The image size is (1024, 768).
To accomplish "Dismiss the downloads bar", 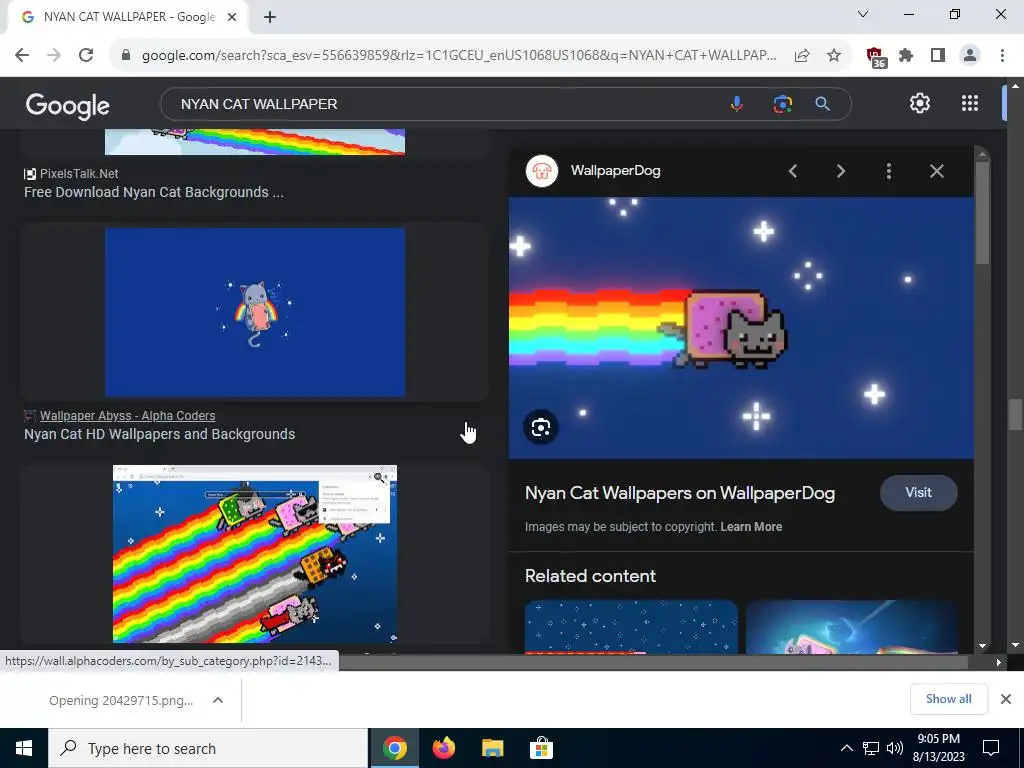I will coord(1006,699).
